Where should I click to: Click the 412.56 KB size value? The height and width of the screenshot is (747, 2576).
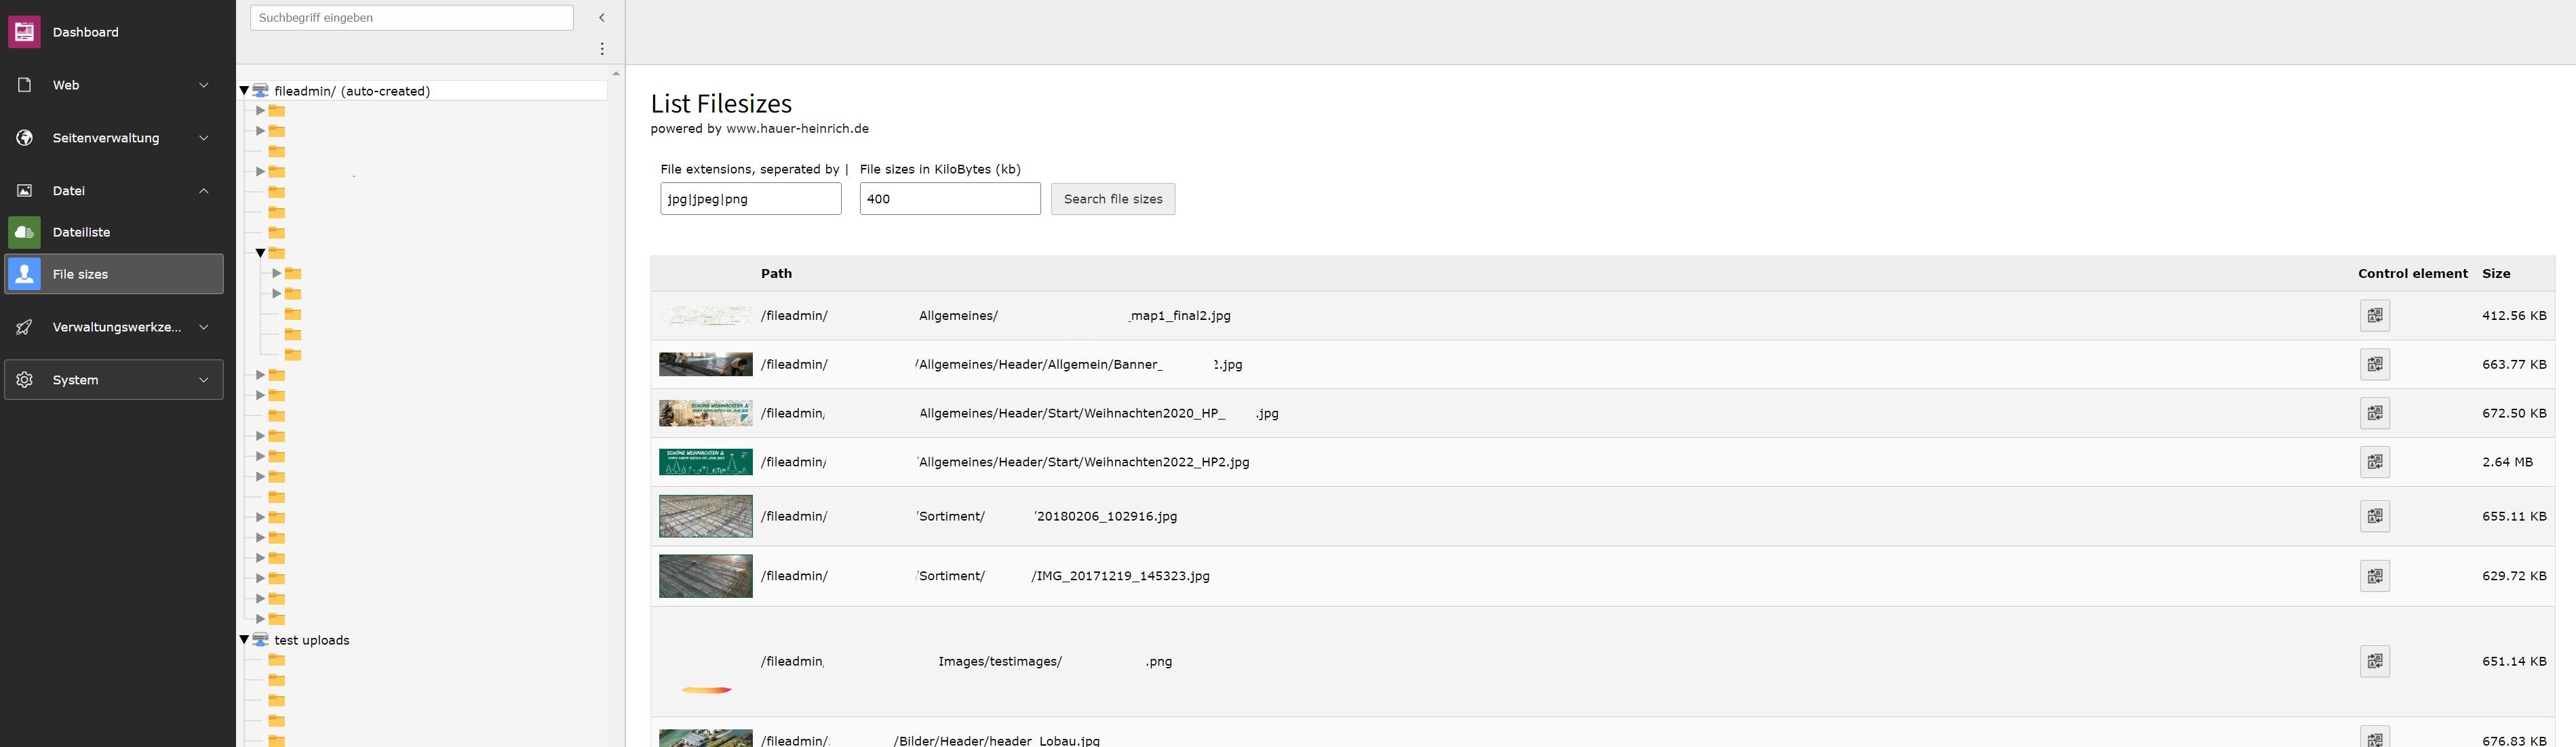[2514, 316]
